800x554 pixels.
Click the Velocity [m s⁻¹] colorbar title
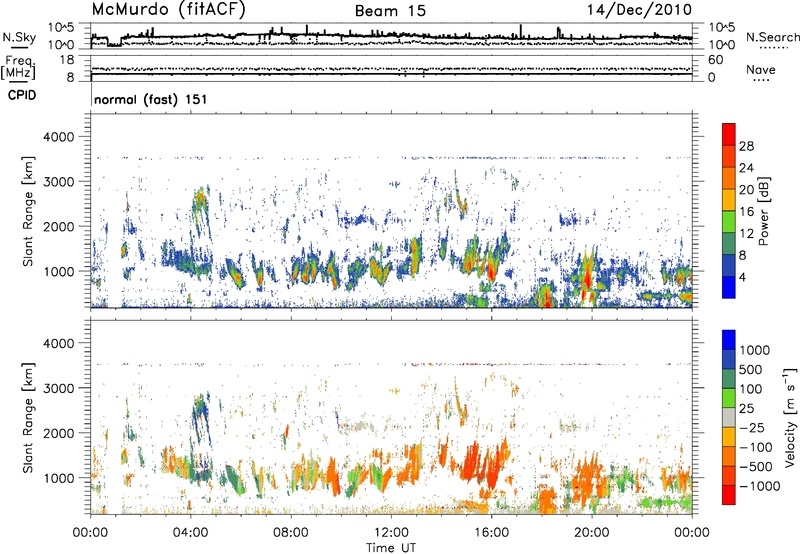pos(790,418)
